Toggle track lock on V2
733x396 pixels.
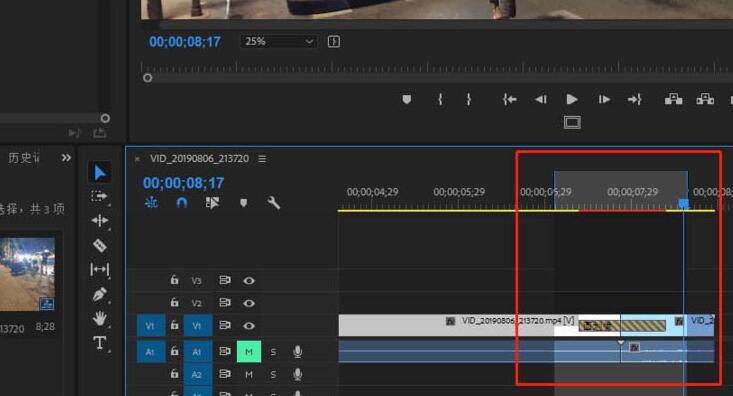coord(174,302)
